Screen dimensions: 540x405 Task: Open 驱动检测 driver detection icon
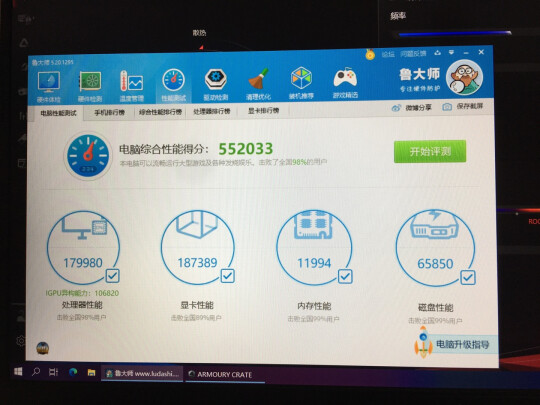tap(216, 84)
